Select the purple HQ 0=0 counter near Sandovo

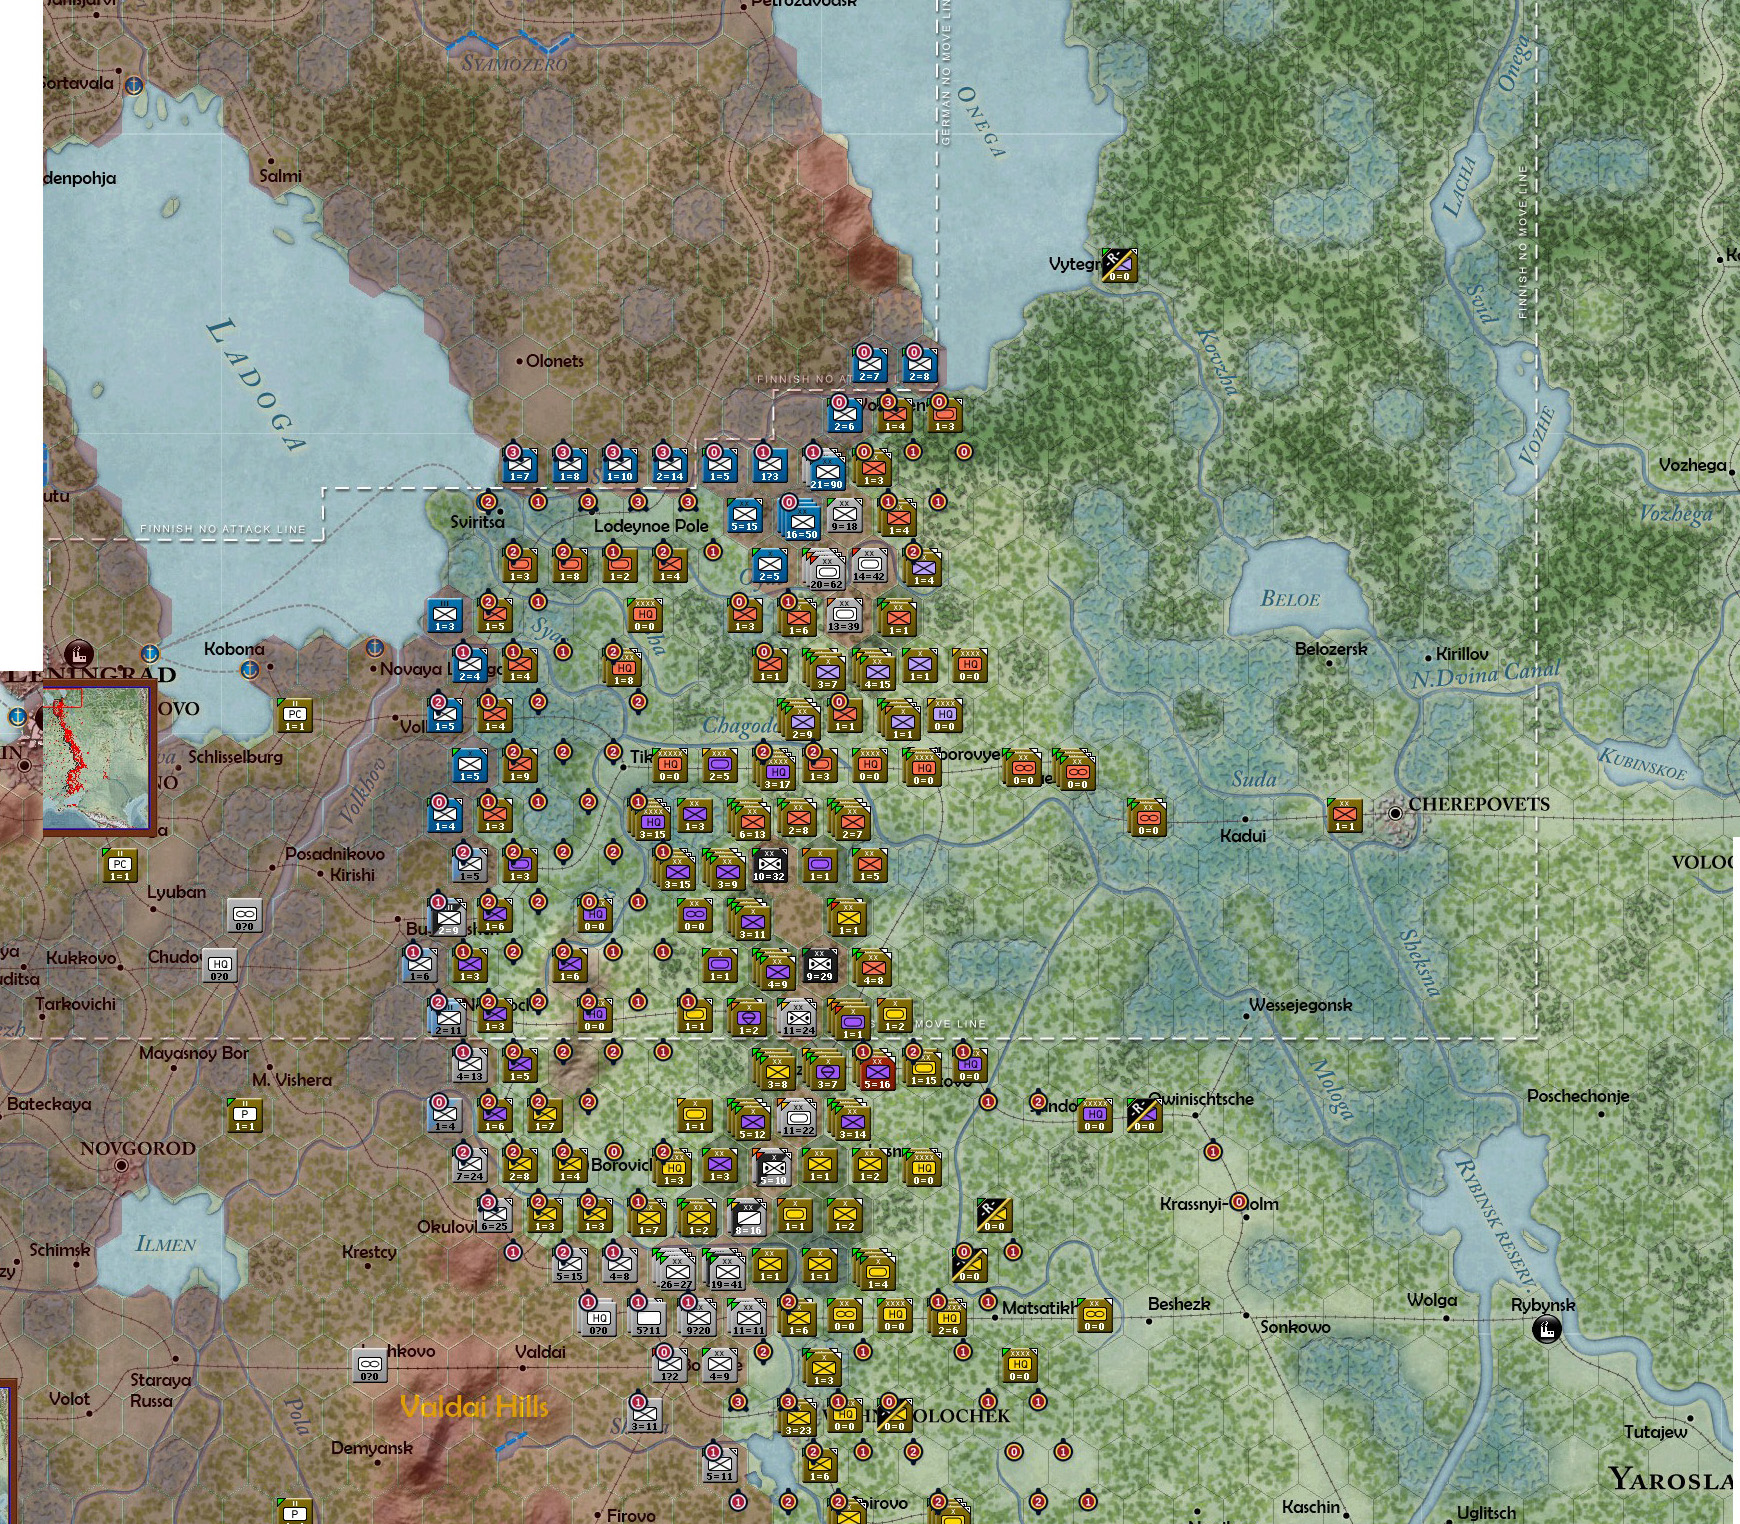pyautogui.click(x=1095, y=1115)
